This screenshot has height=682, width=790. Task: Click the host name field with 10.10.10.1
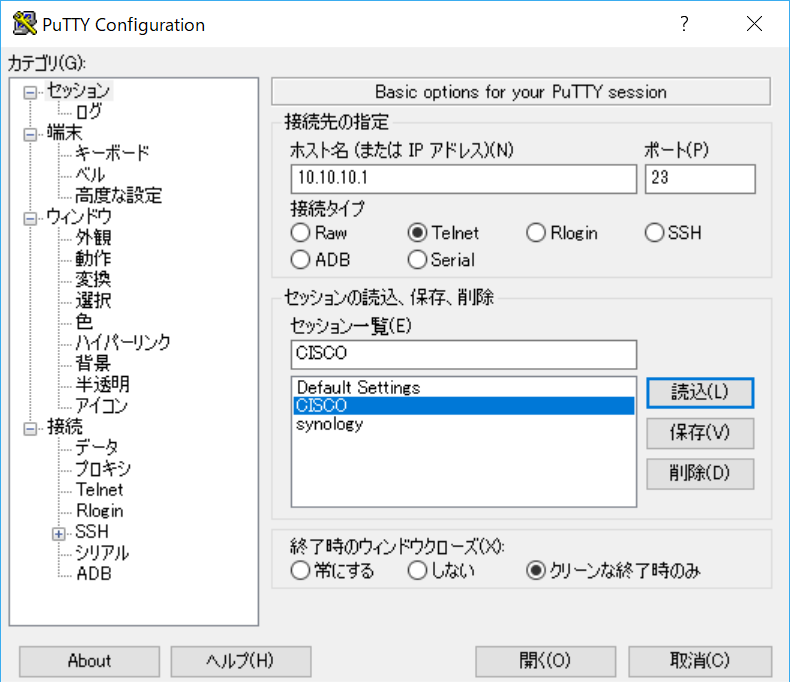pos(464,178)
